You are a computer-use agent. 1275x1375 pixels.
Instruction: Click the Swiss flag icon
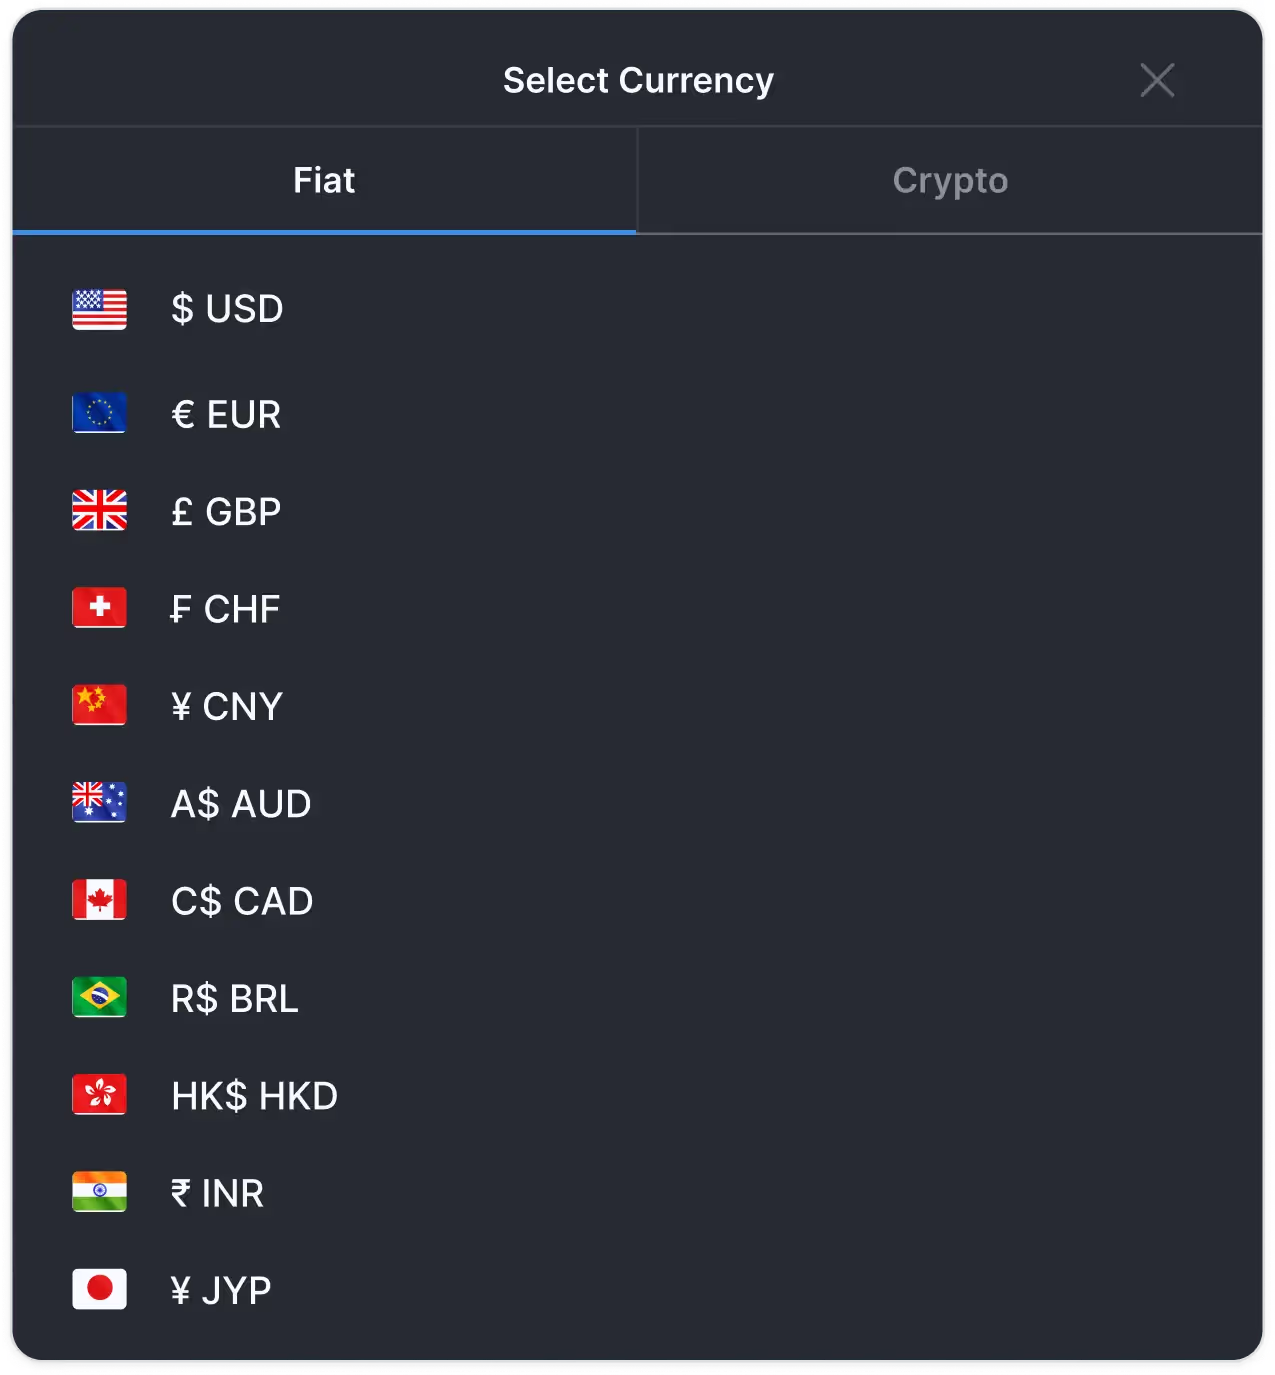point(99,607)
